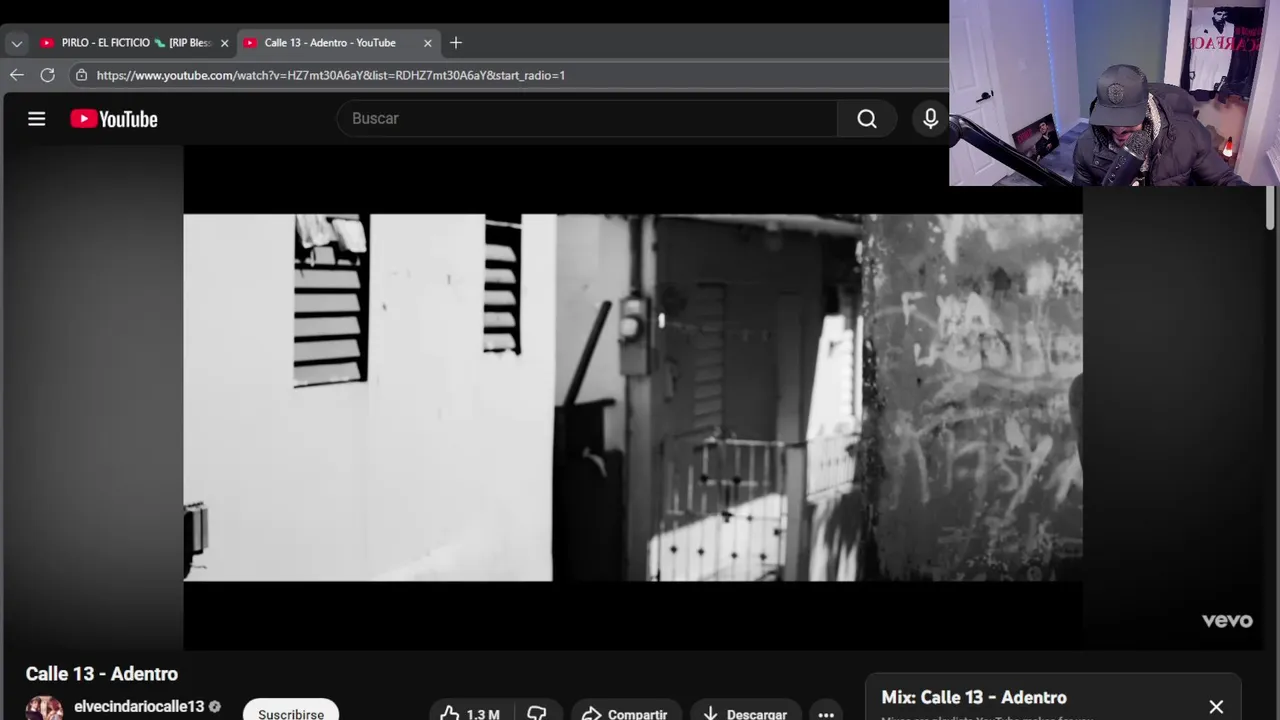
Task: Click the Mix: Calle 13 - Adentro heading
Action: [x=974, y=697]
